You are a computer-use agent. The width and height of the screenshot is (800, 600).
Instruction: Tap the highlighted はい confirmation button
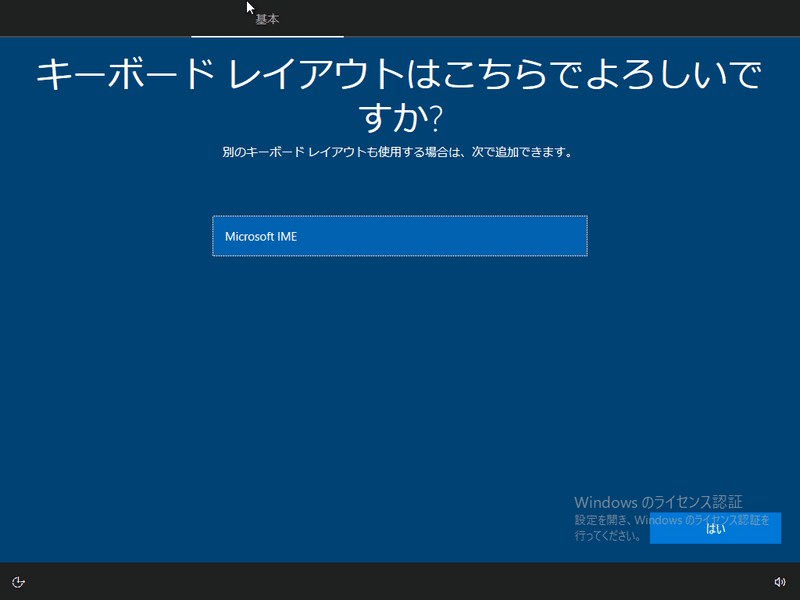pos(715,529)
